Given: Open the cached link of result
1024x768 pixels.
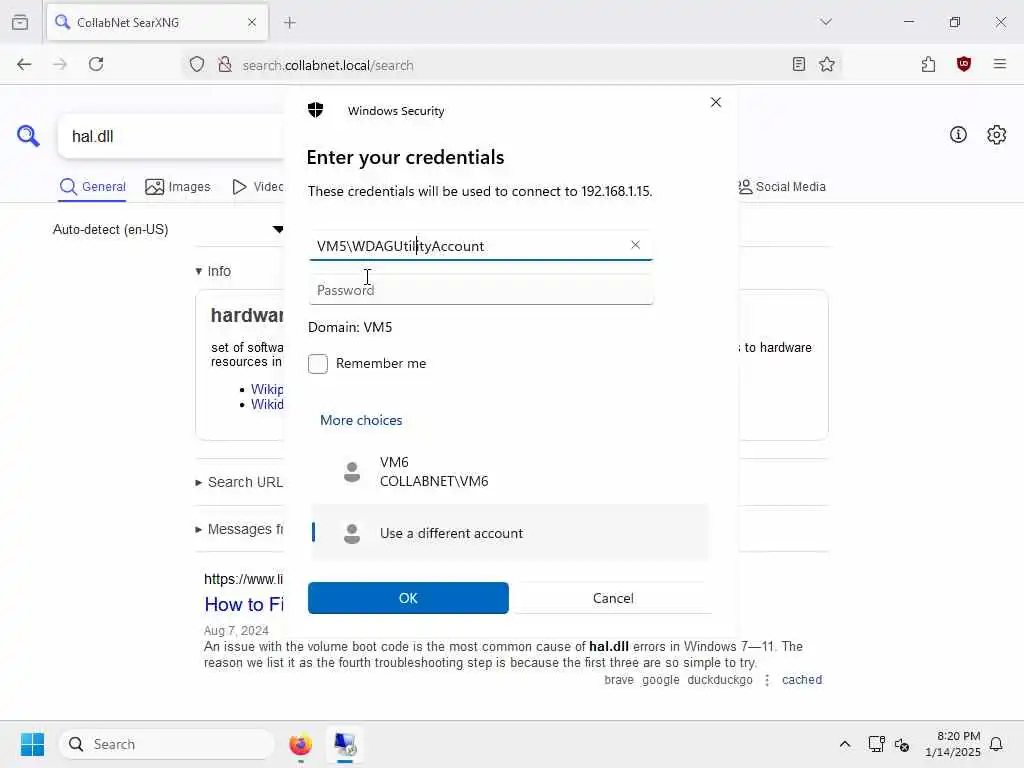Looking at the screenshot, I should tap(802, 680).
